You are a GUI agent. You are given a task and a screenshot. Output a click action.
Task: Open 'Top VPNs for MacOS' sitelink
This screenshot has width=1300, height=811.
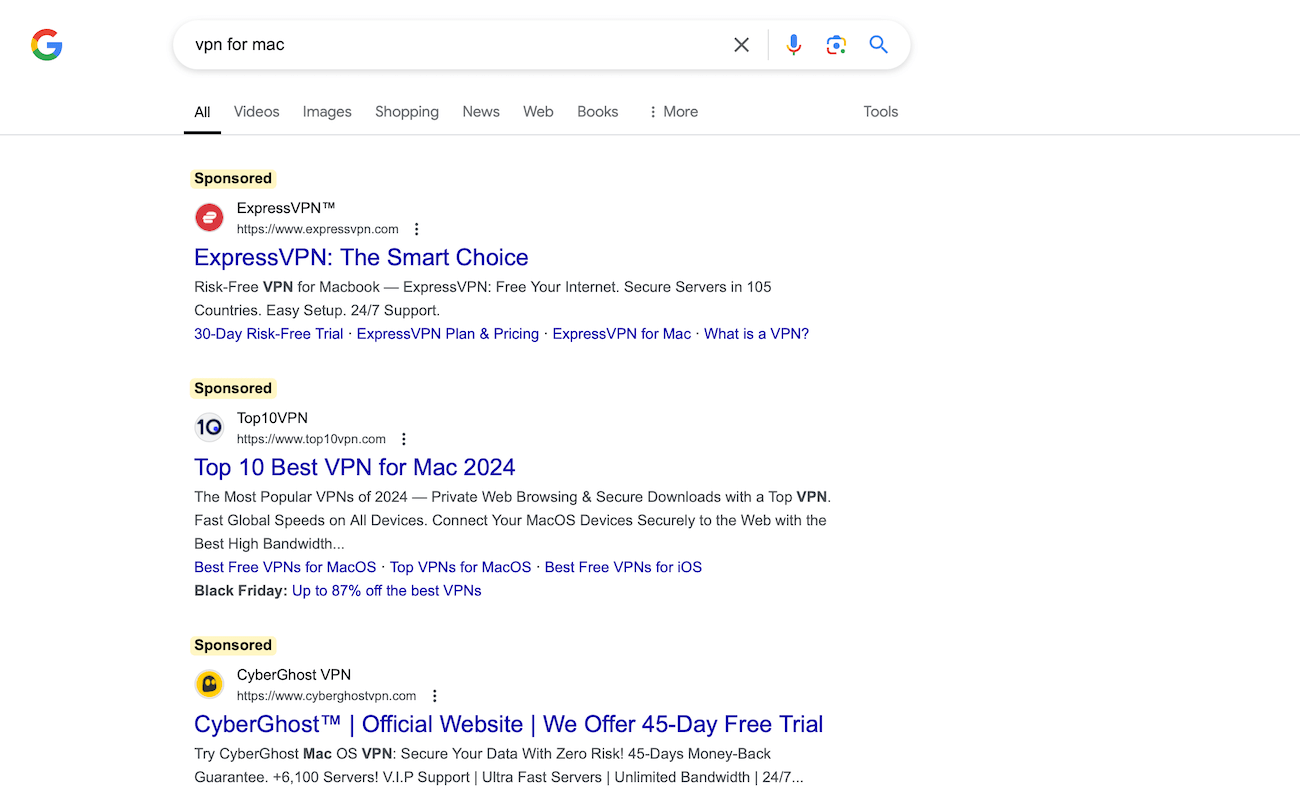tap(461, 567)
